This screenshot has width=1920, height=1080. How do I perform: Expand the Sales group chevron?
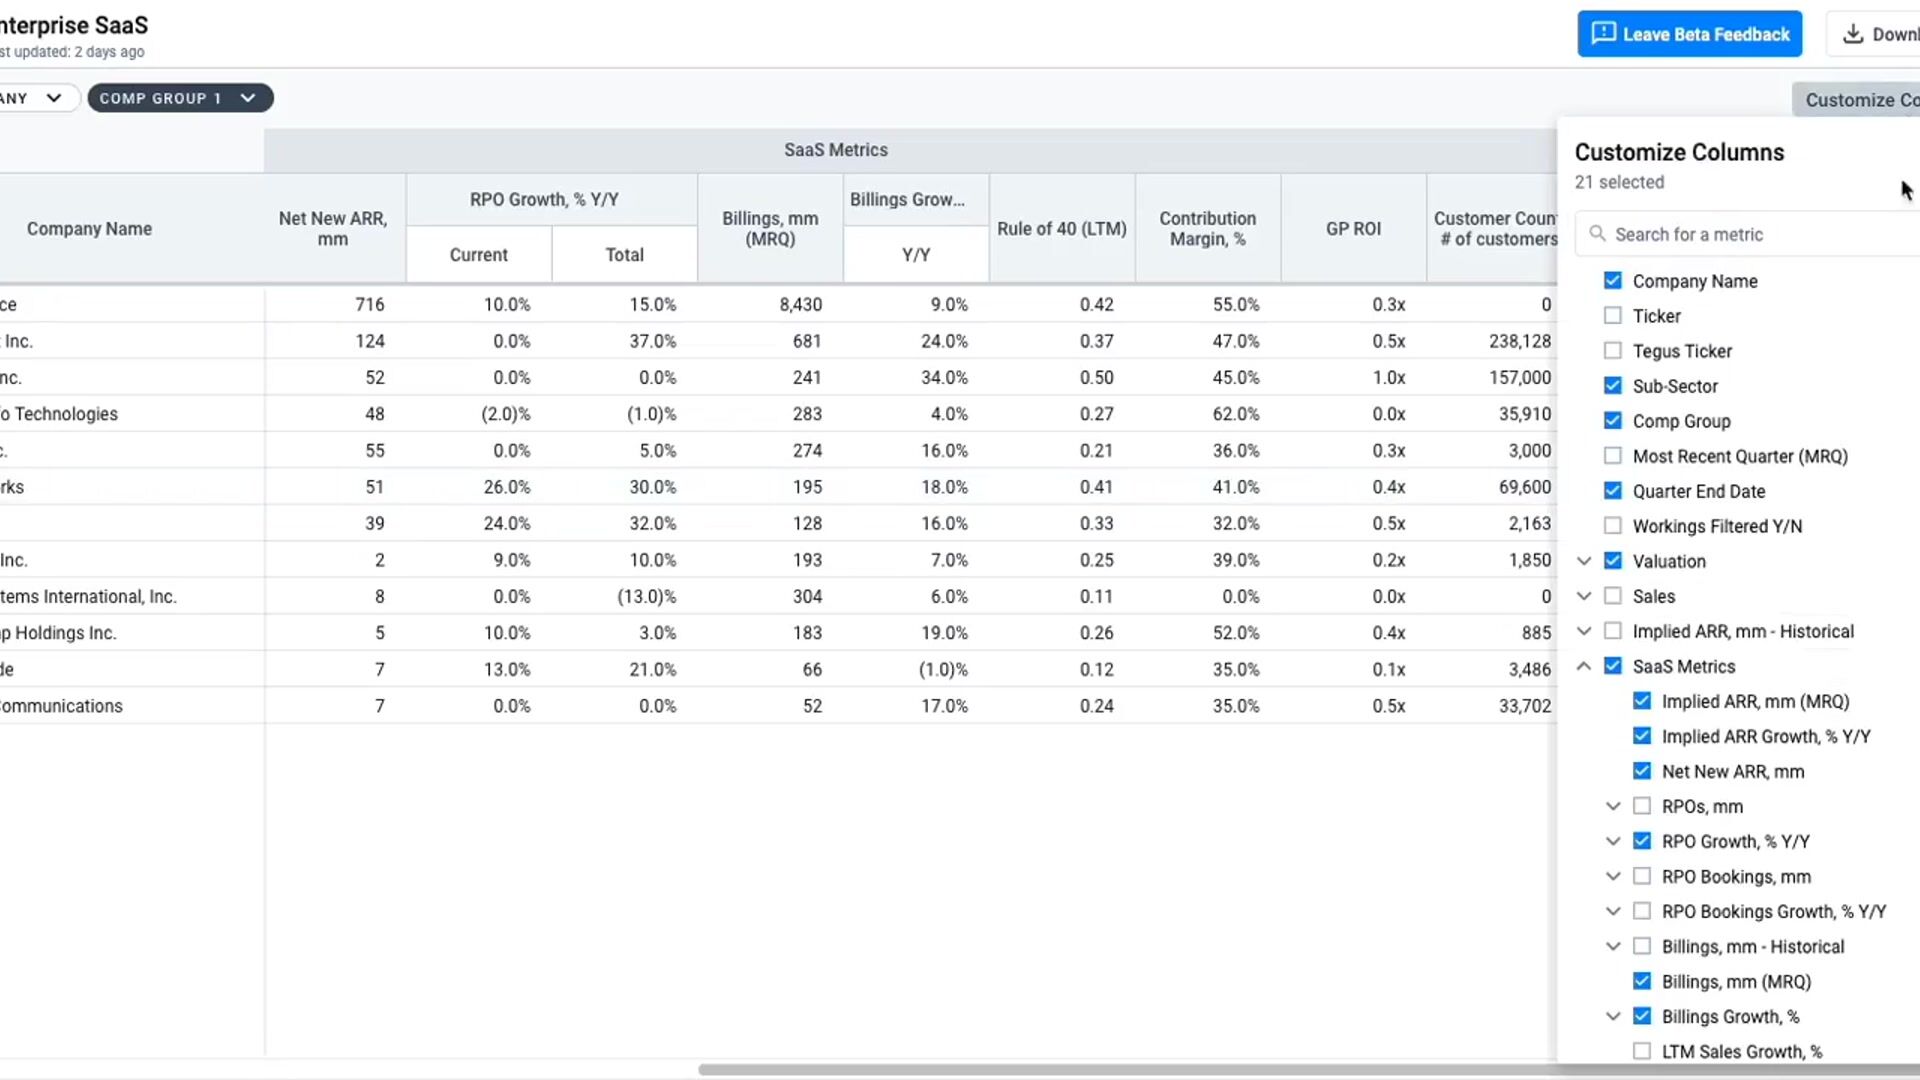pyautogui.click(x=1584, y=596)
